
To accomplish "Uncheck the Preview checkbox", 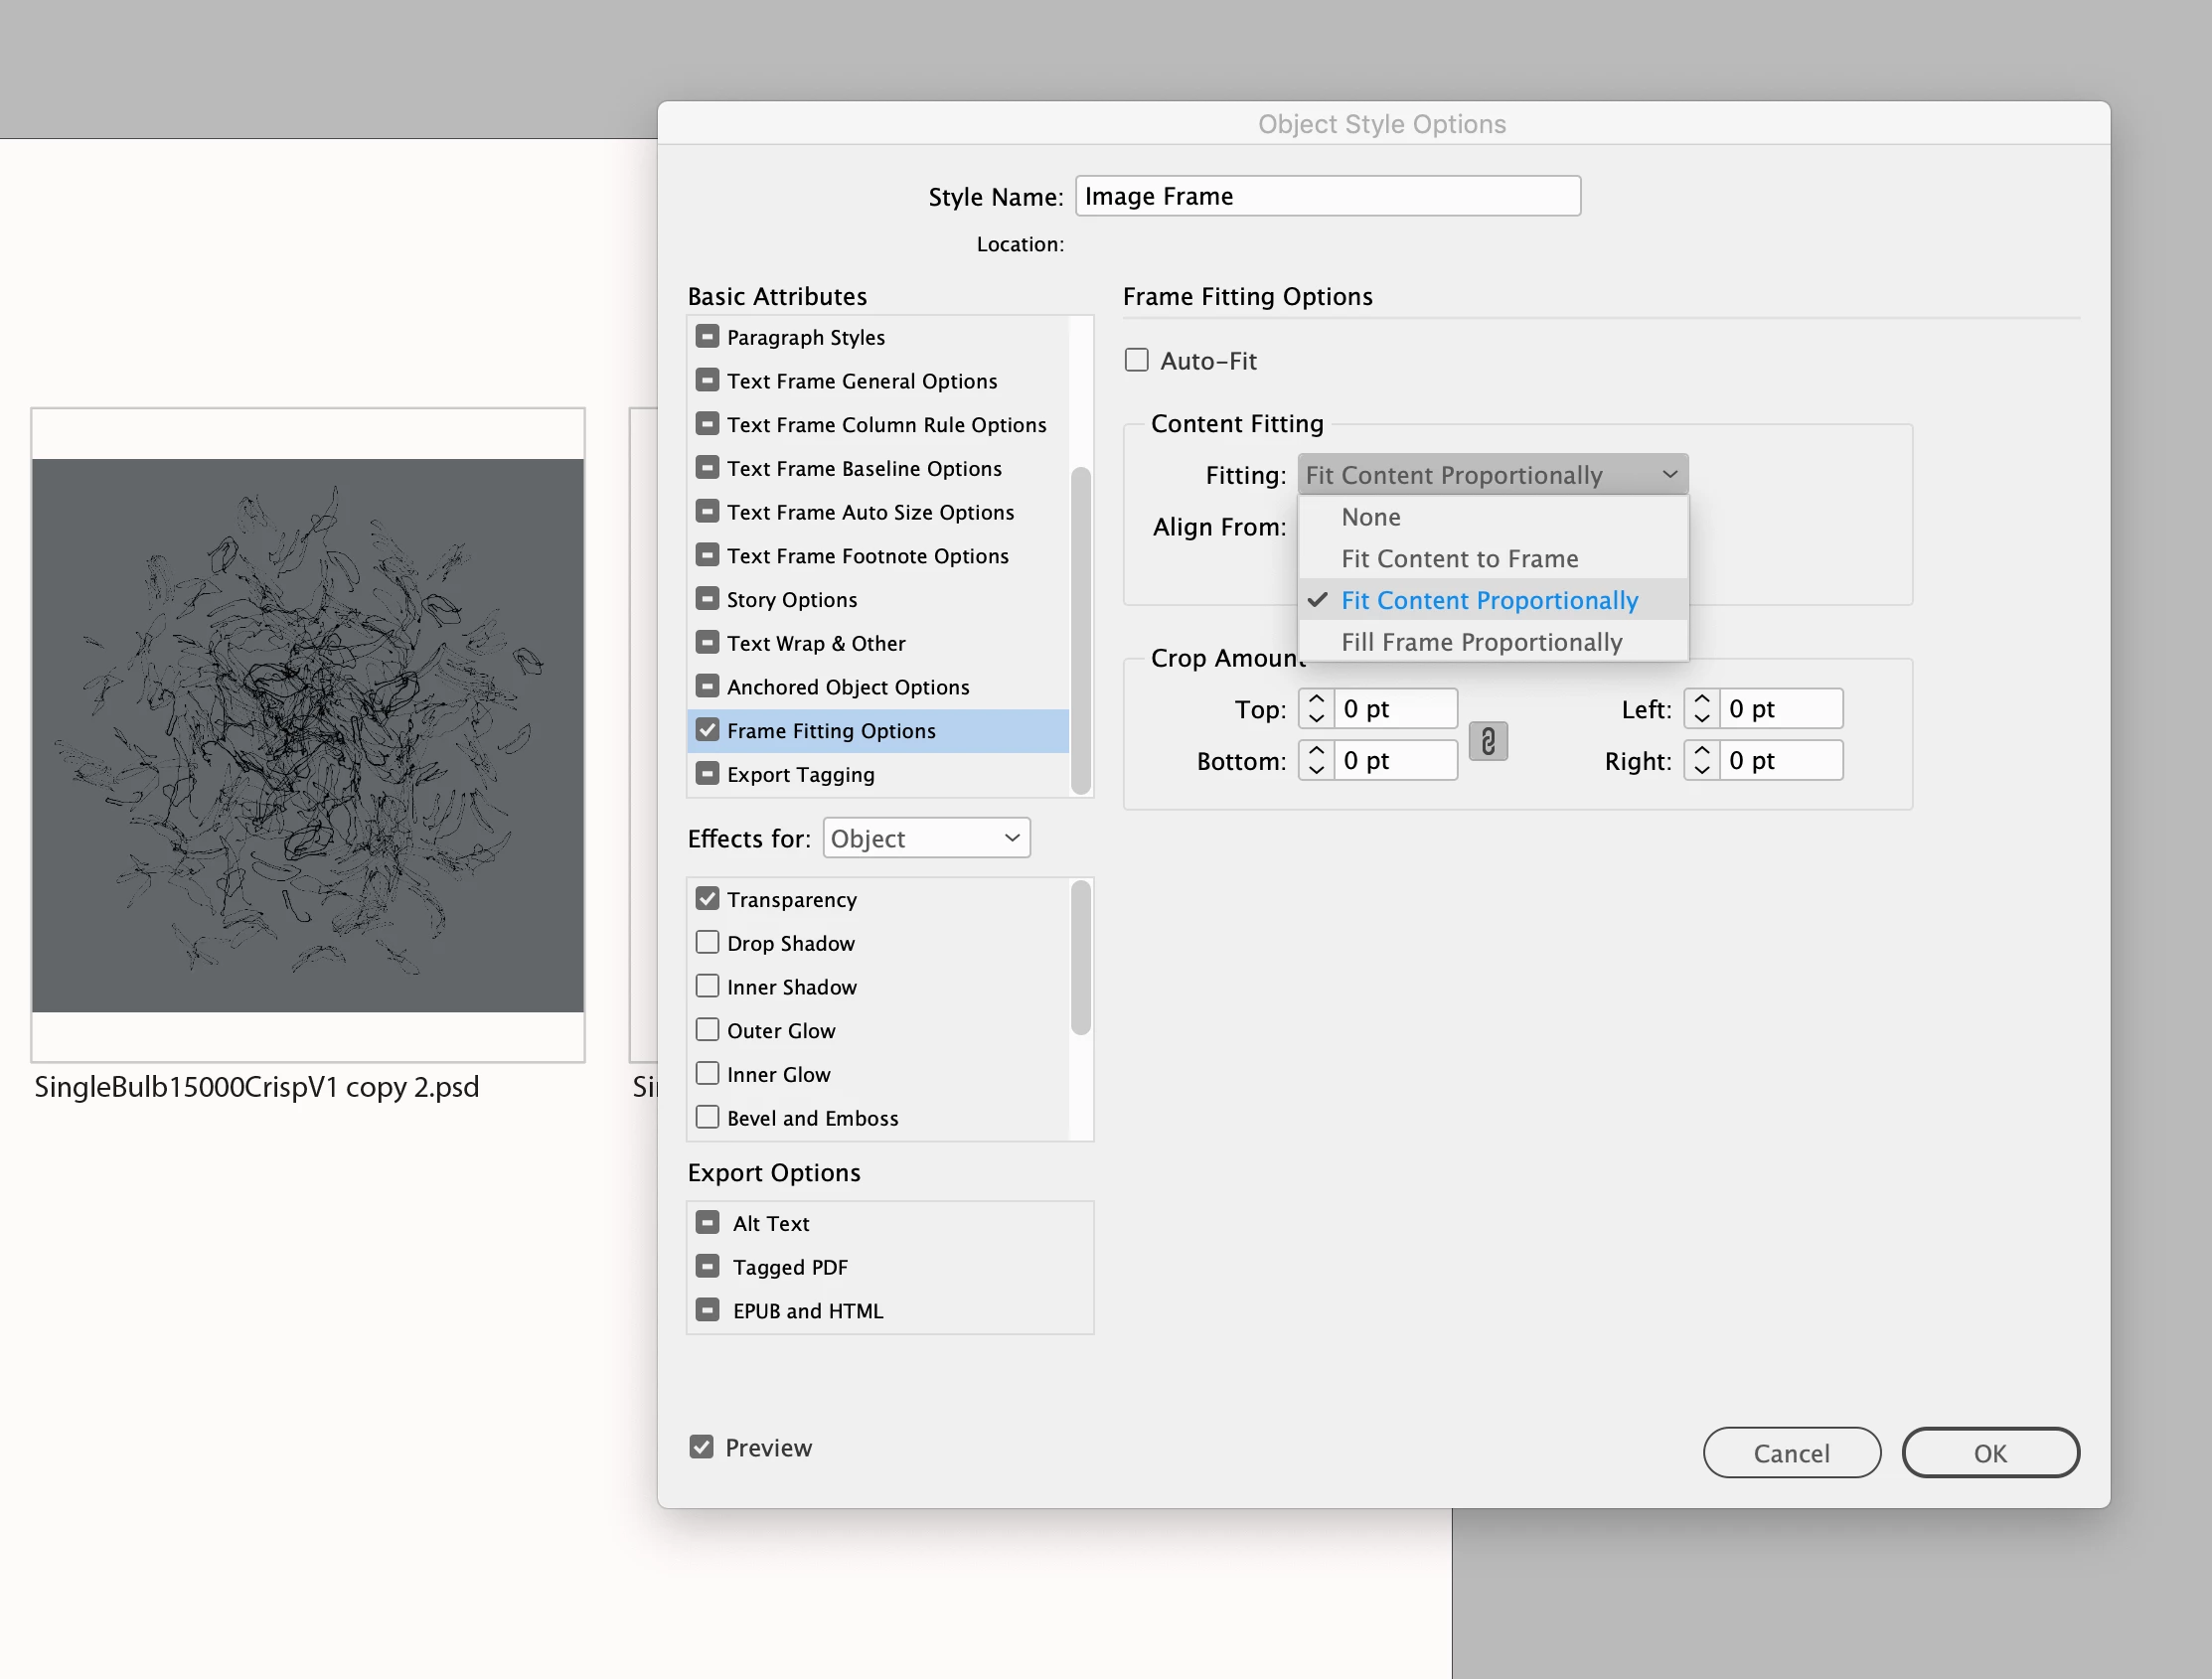I will (701, 1446).
